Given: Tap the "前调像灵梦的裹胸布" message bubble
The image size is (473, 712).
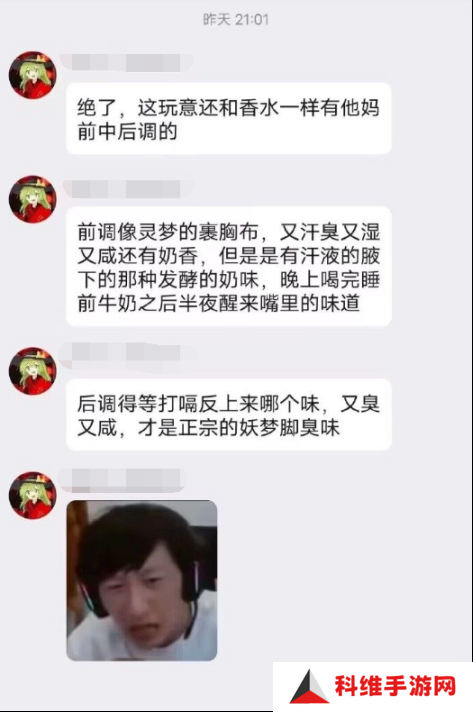Looking at the screenshot, I should (x=229, y=267).
